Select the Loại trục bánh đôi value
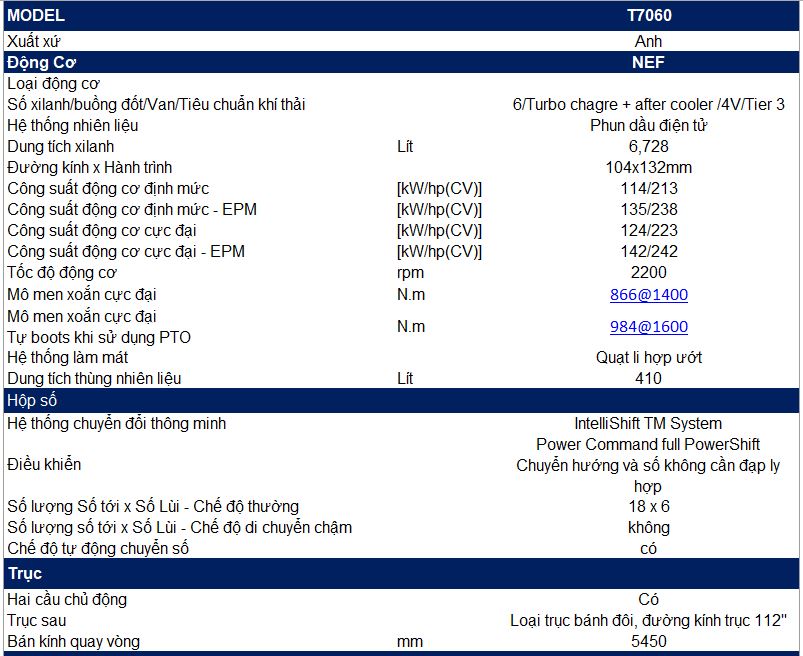The height and width of the screenshot is (656, 803). tap(648, 621)
